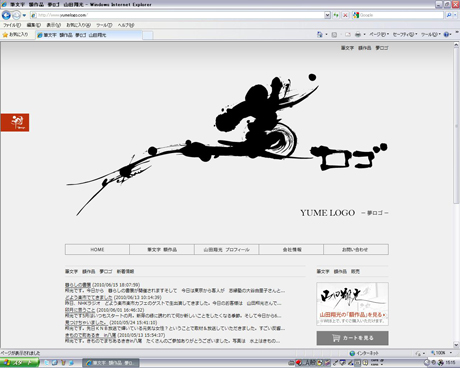
Task: Open the お気に入り (Favorites) menu in menu bar
Action: click(78, 25)
